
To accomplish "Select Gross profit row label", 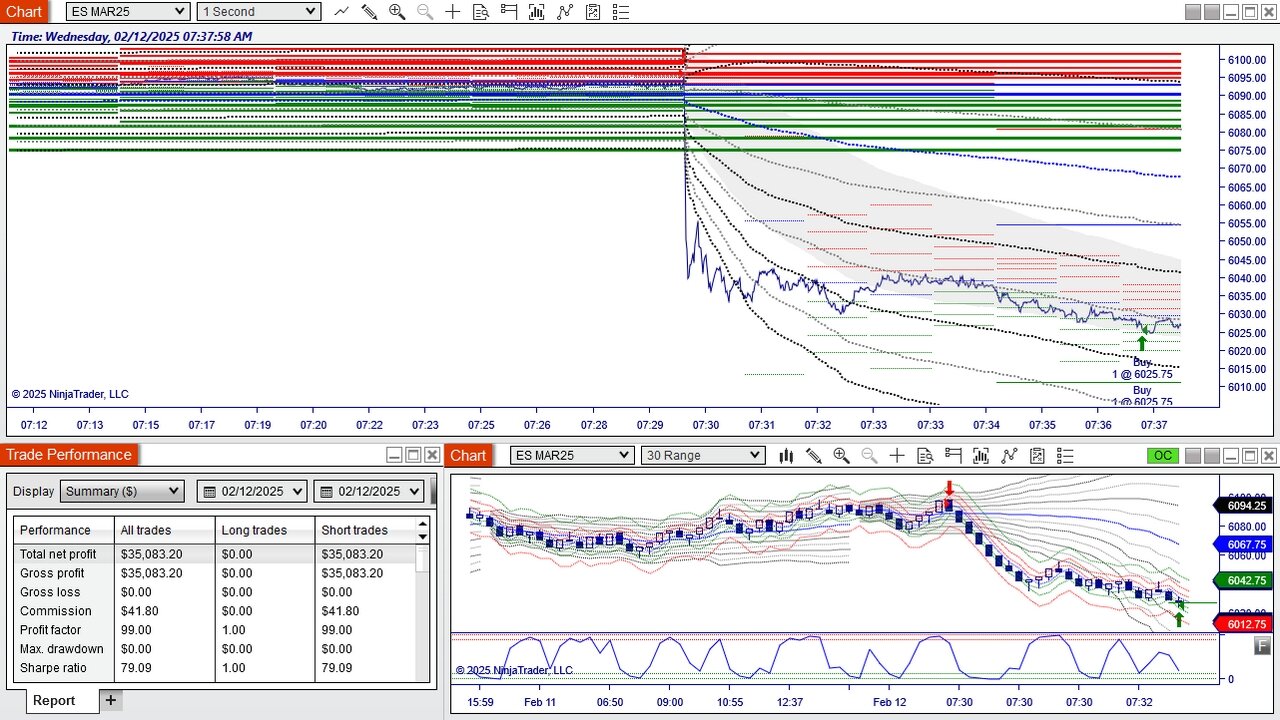I will click(52, 573).
